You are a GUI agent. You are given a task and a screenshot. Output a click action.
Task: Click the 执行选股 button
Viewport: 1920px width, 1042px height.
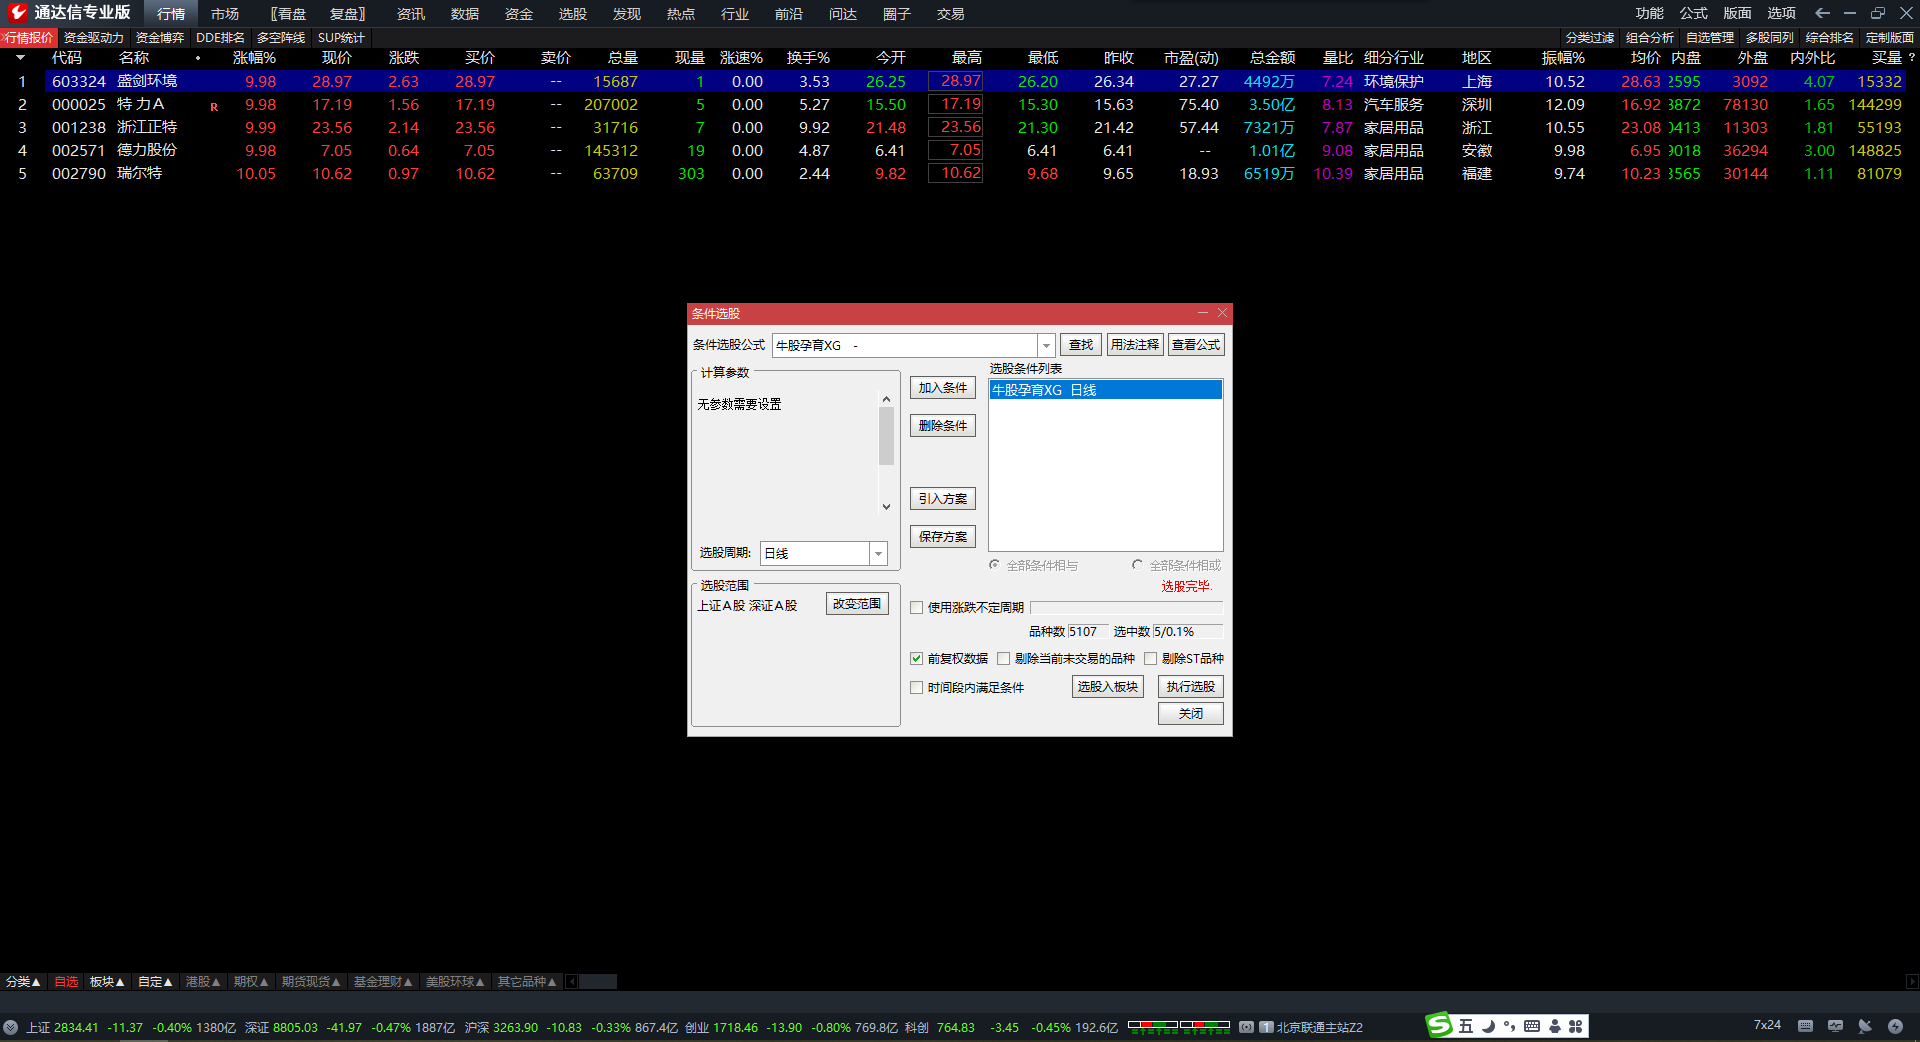(1190, 687)
